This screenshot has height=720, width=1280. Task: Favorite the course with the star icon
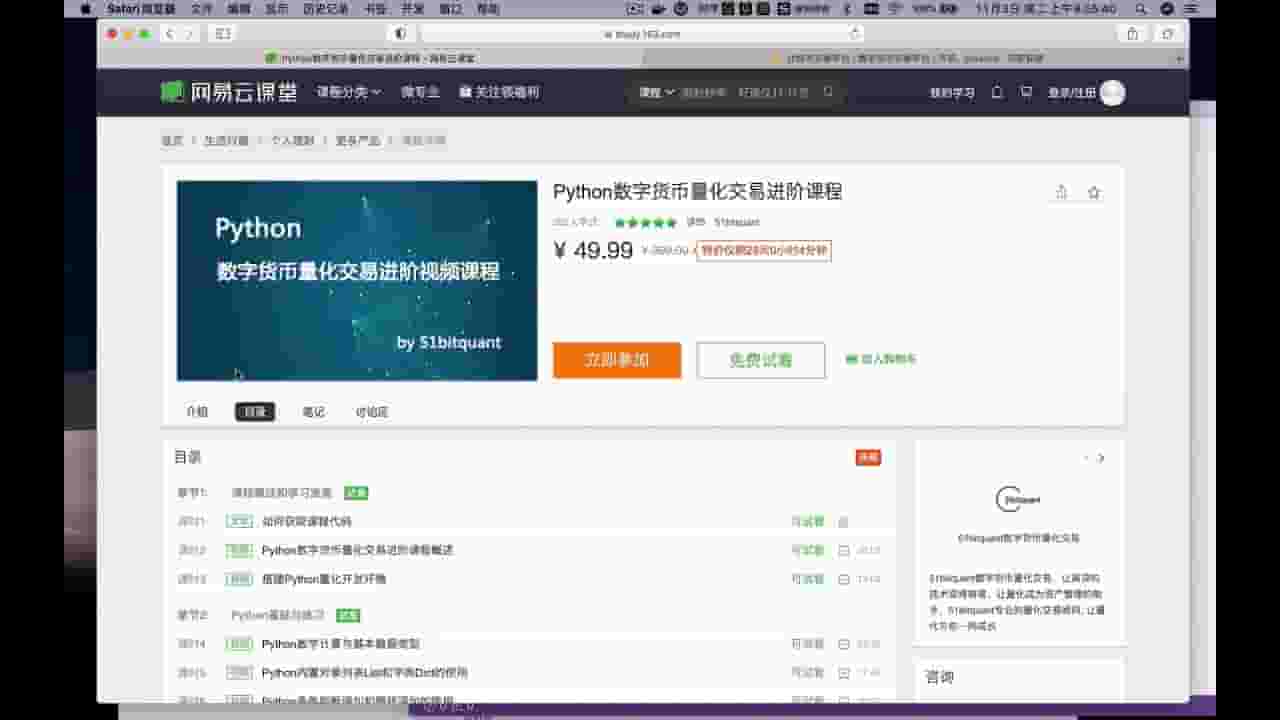(1094, 192)
